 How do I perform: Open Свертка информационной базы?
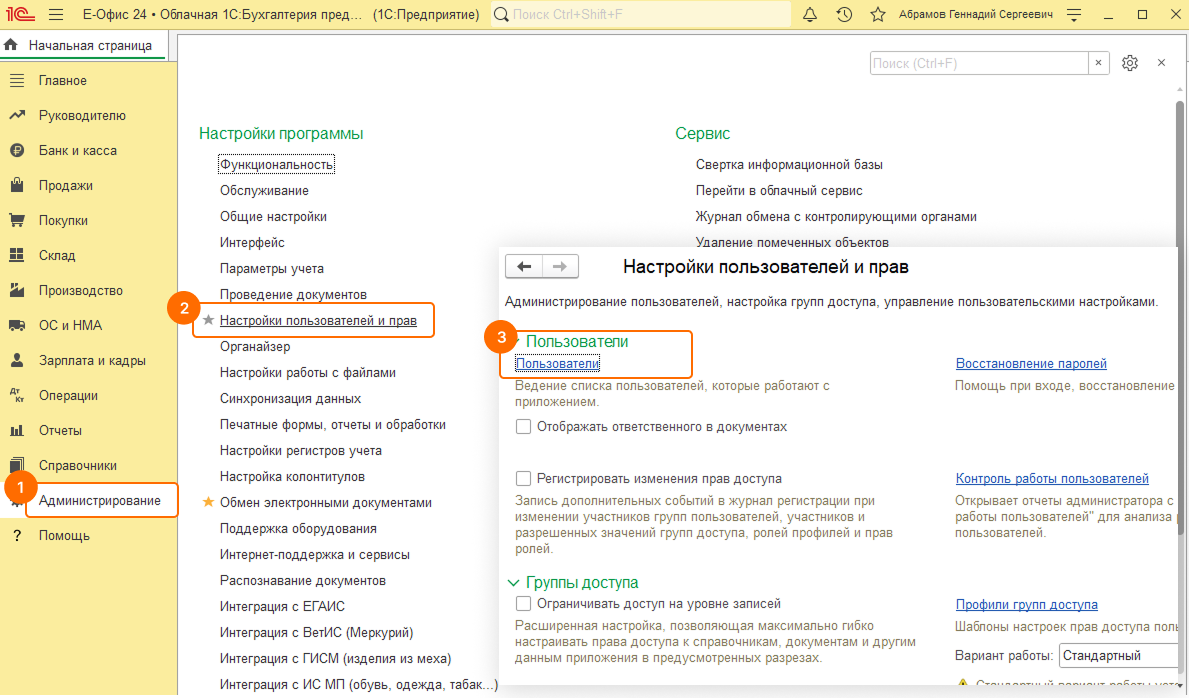click(789, 165)
